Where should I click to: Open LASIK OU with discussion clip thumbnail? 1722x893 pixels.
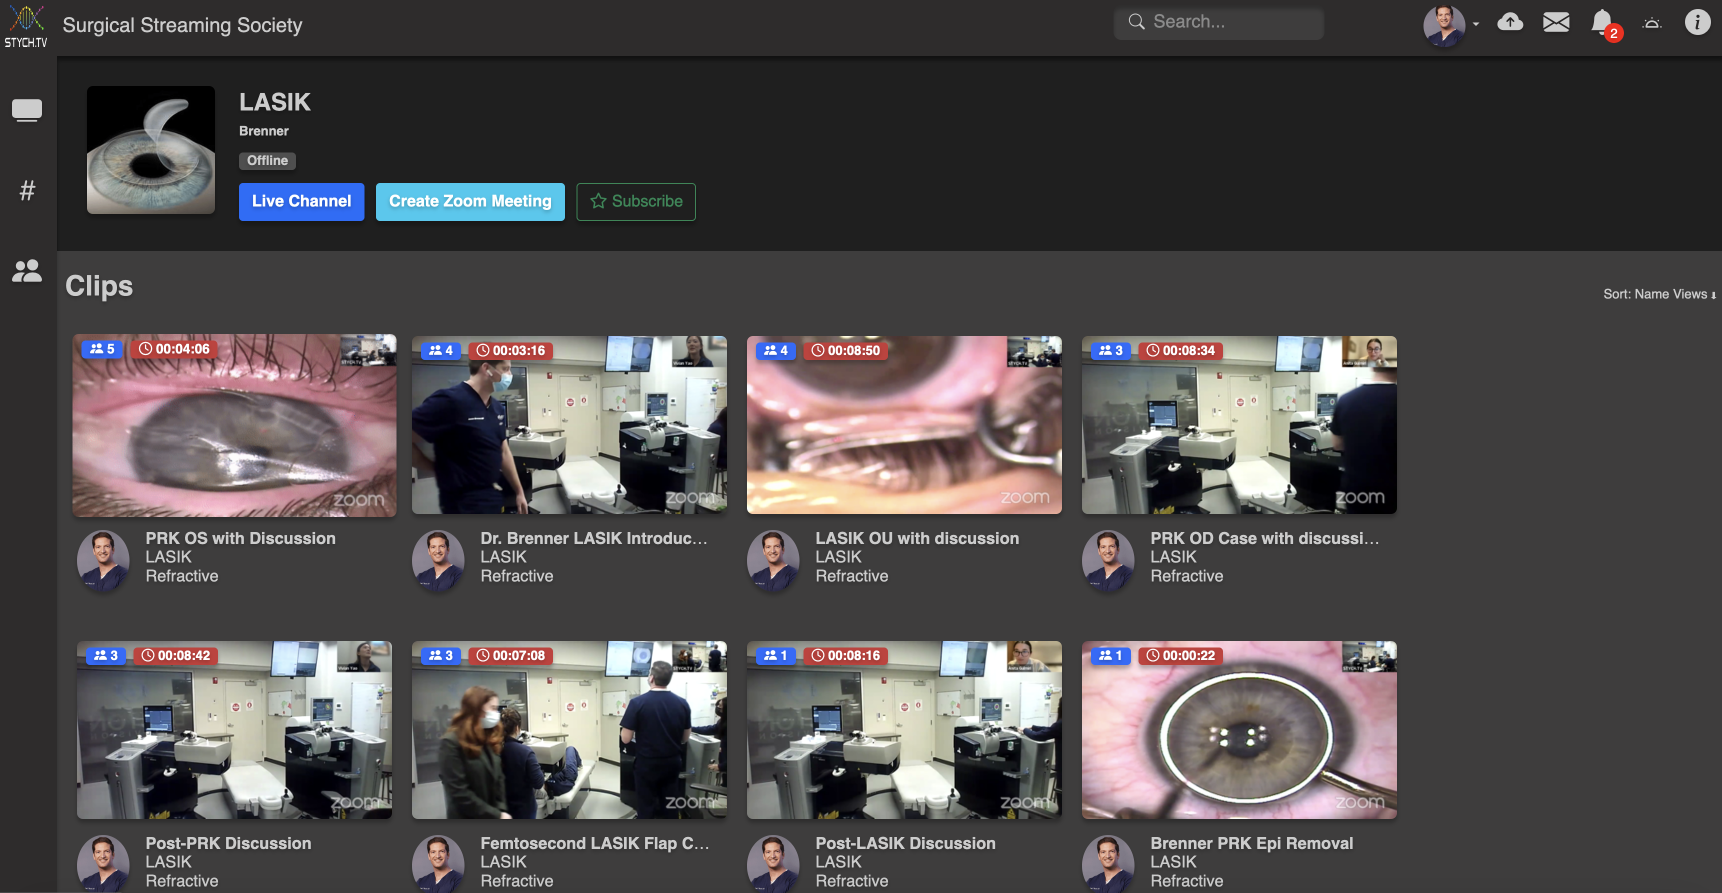click(x=904, y=425)
